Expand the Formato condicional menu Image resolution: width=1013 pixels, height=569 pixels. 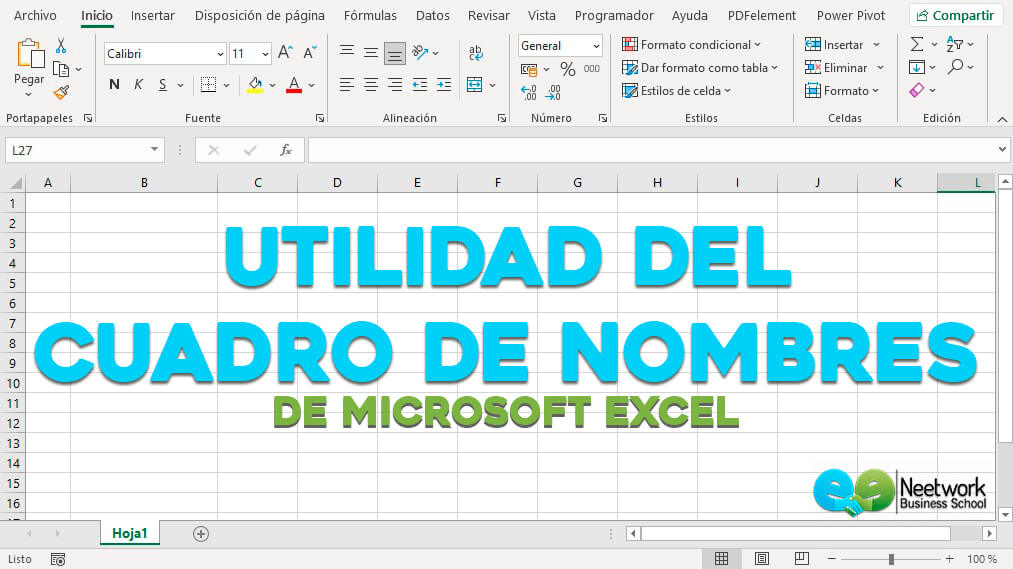pyautogui.click(x=691, y=45)
